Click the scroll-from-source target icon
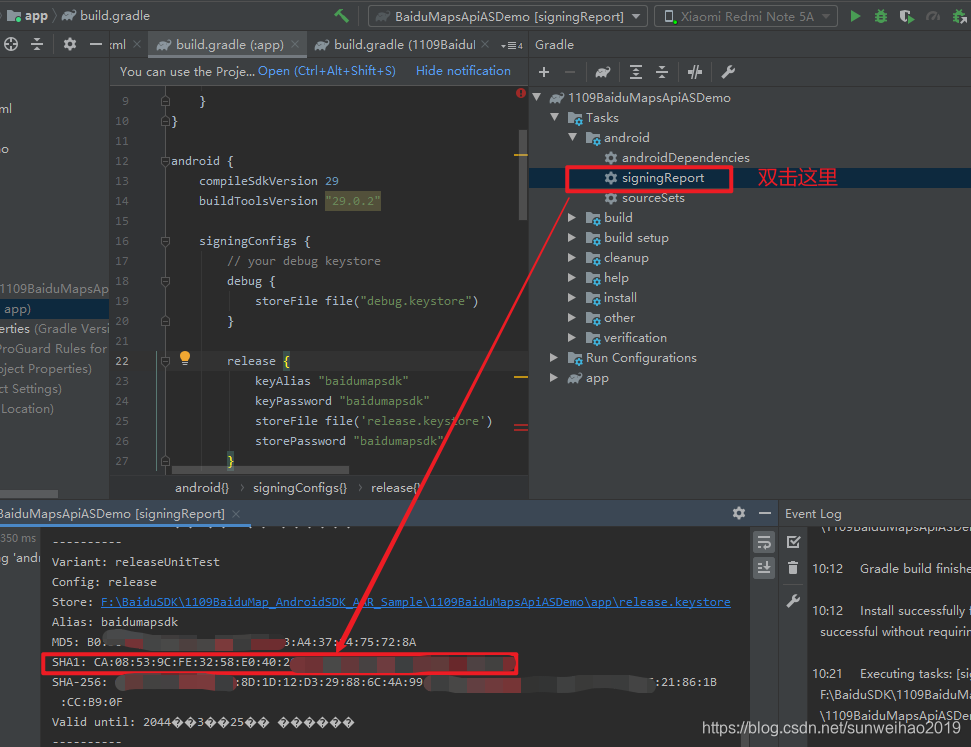 [x=11, y=44]
